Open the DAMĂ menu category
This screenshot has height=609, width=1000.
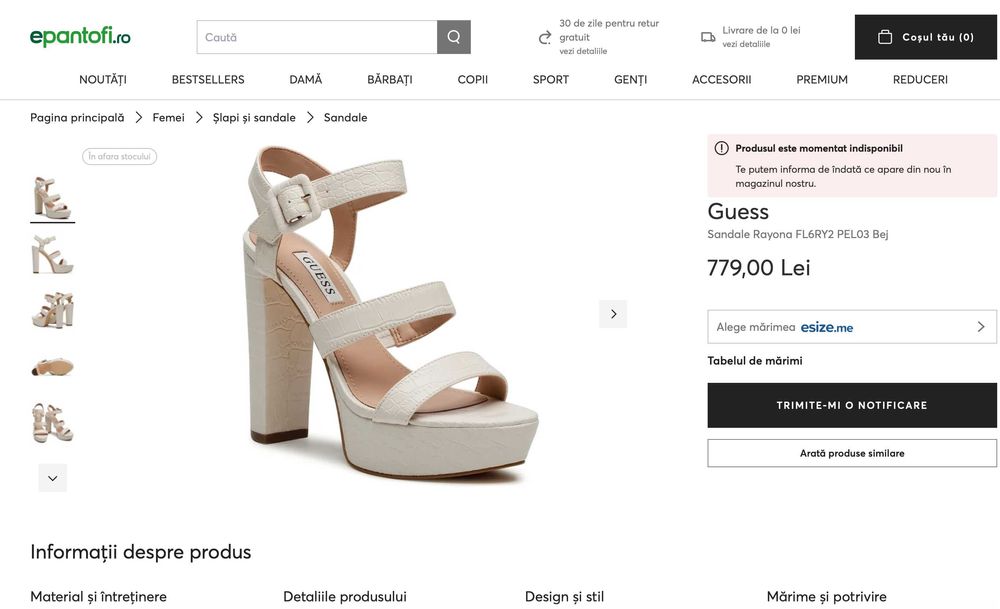(305, 80)
